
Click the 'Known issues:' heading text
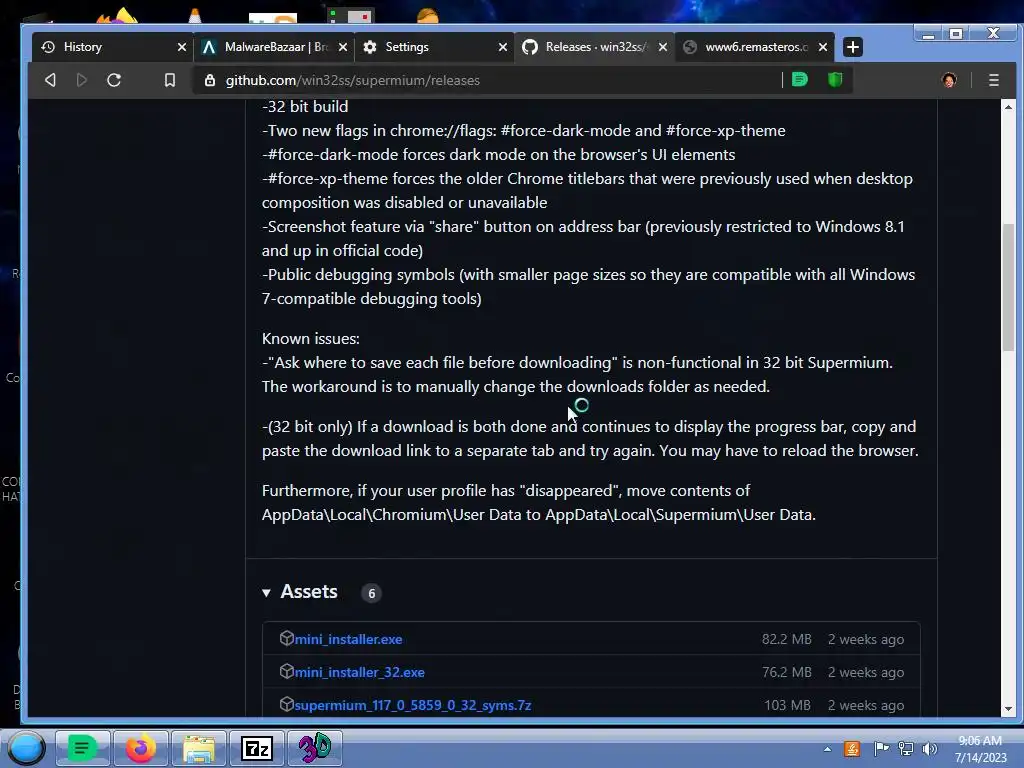click(x=311, y=339)
